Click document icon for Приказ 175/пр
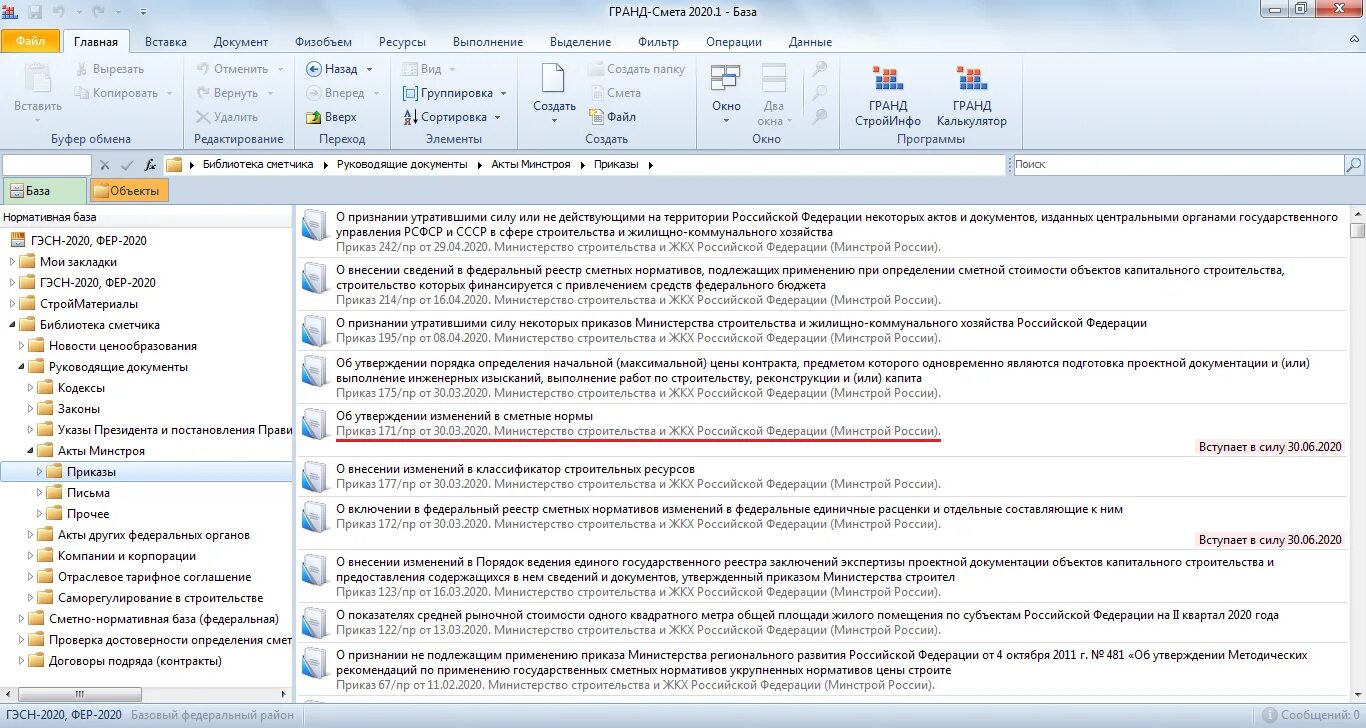The width and height of the screenshot is (1366, 728). (315, 370)
